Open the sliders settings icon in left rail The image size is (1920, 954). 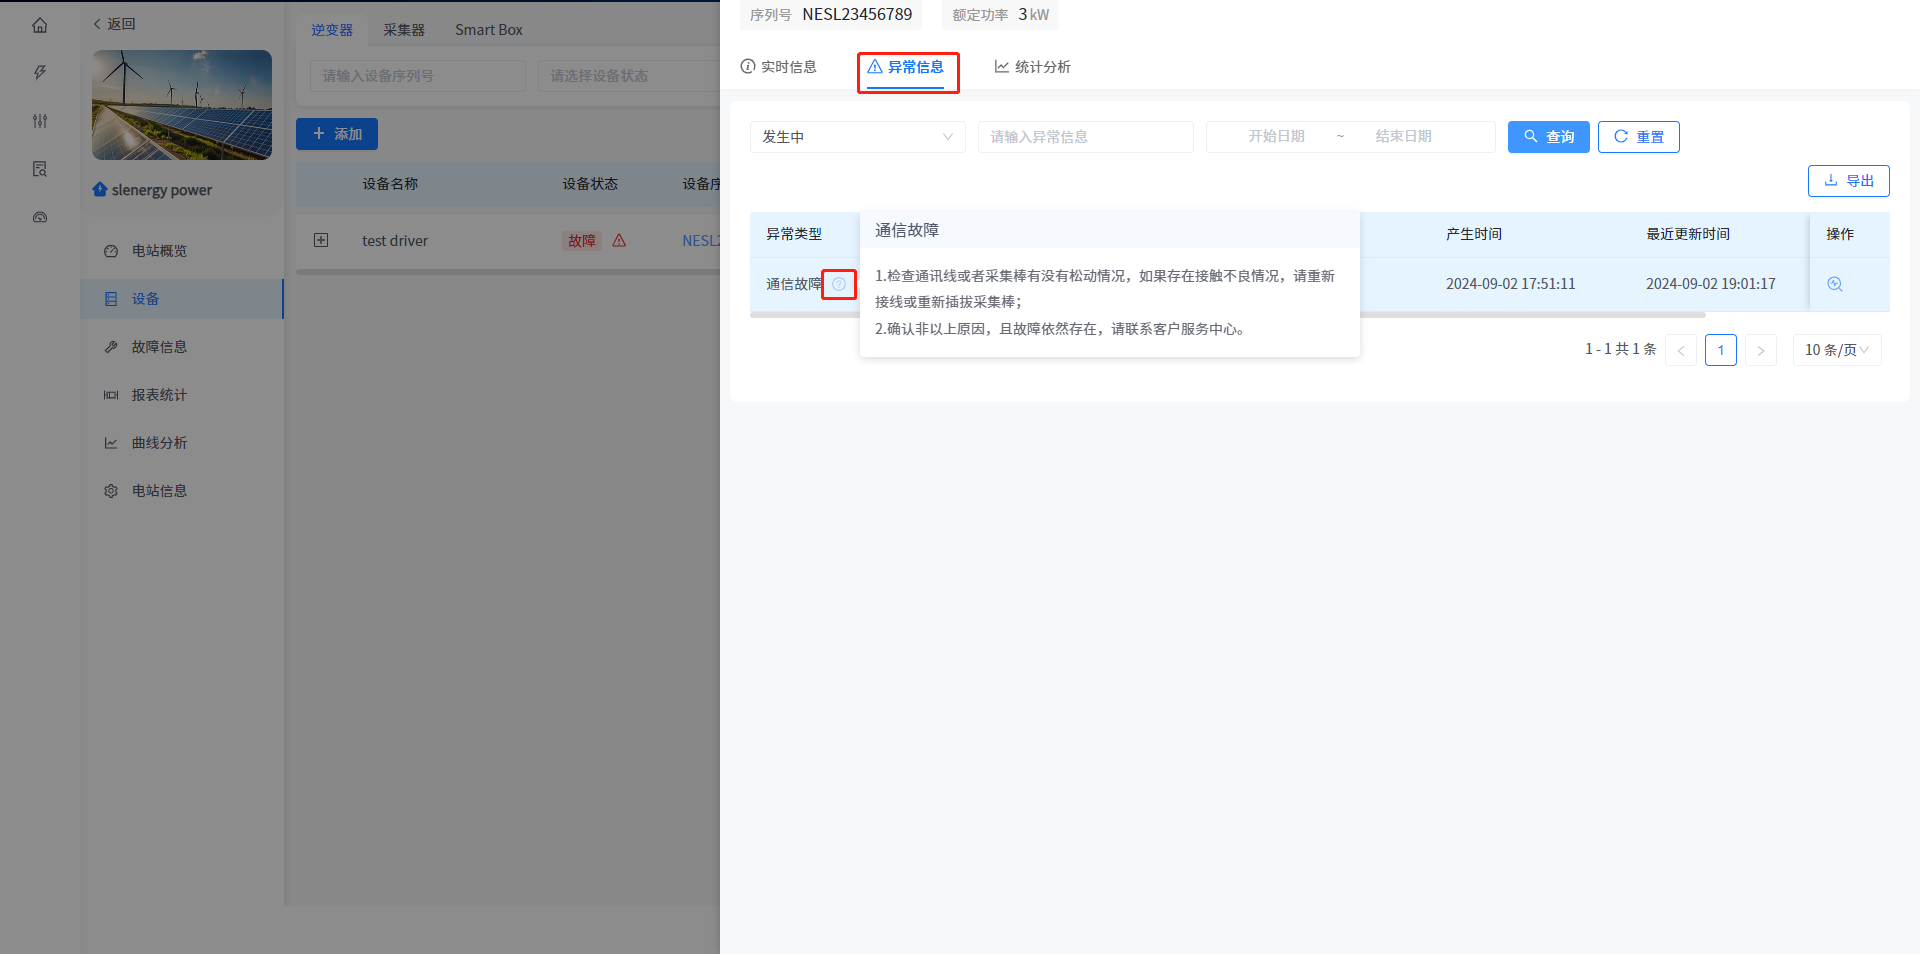click(x=40, y=121)
